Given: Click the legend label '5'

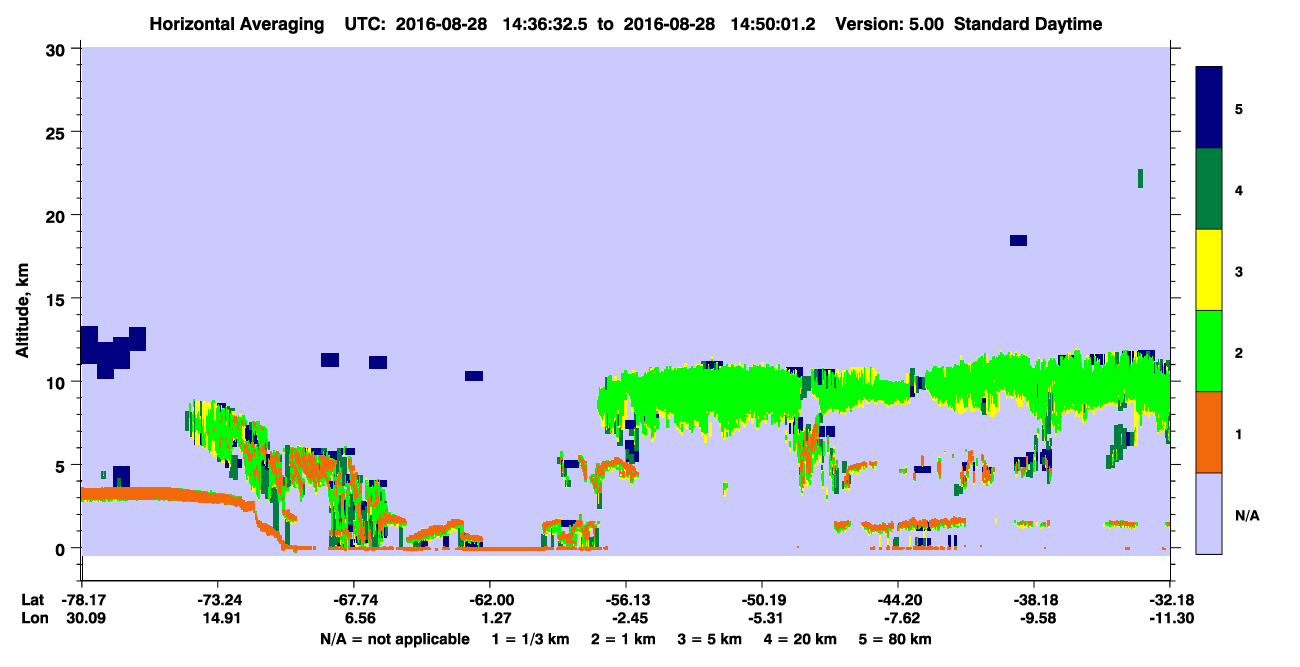Looking at the screenshot, I should [x=1239, y=108].
